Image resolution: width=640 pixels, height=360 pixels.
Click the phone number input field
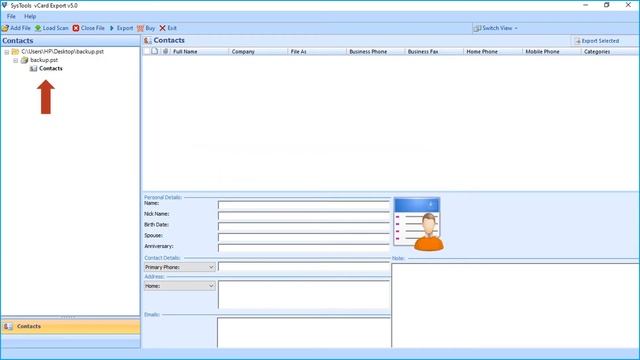(304, 267)
